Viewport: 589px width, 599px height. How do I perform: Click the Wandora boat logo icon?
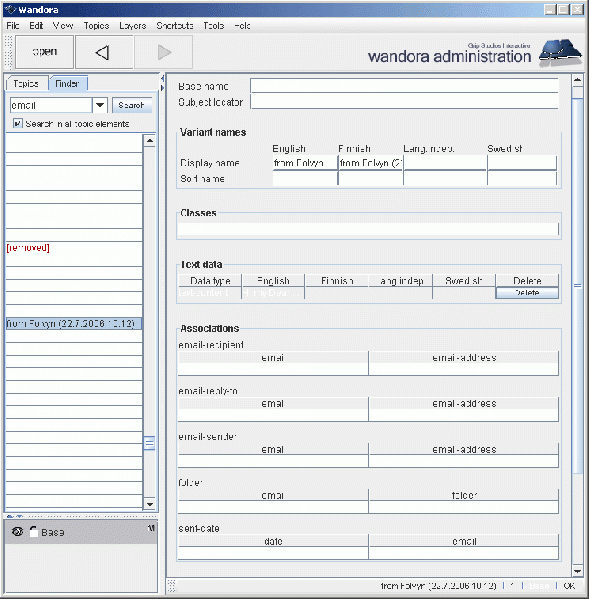pos(560,53)
